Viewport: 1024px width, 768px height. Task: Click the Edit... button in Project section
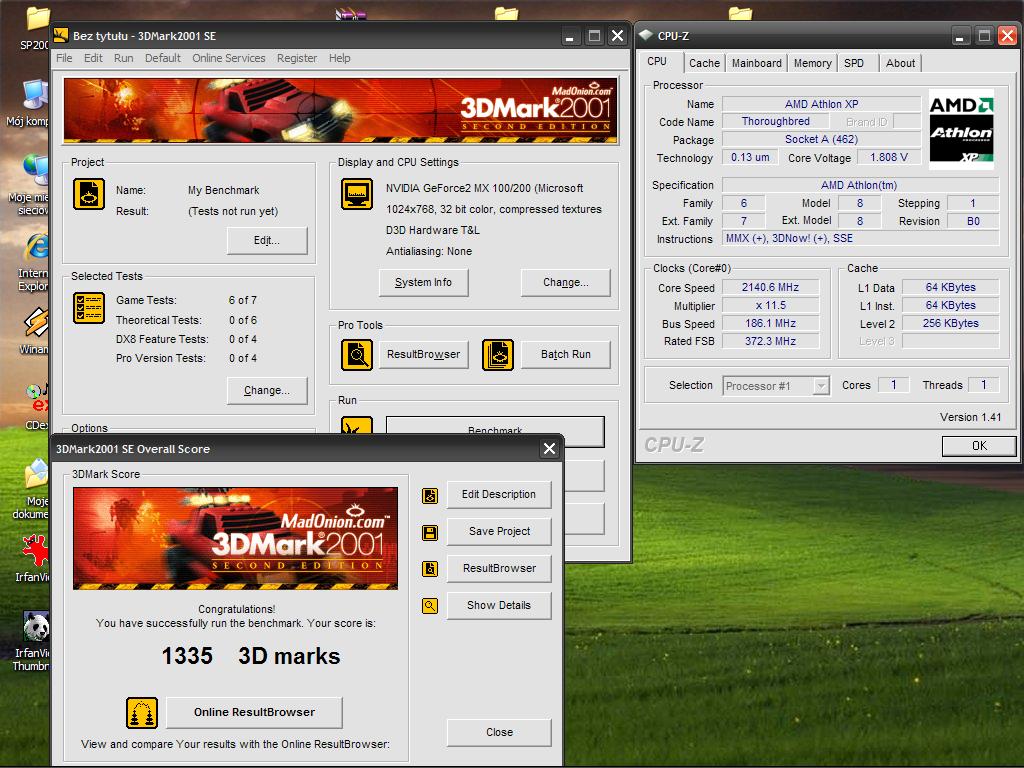tap(267, 240)
